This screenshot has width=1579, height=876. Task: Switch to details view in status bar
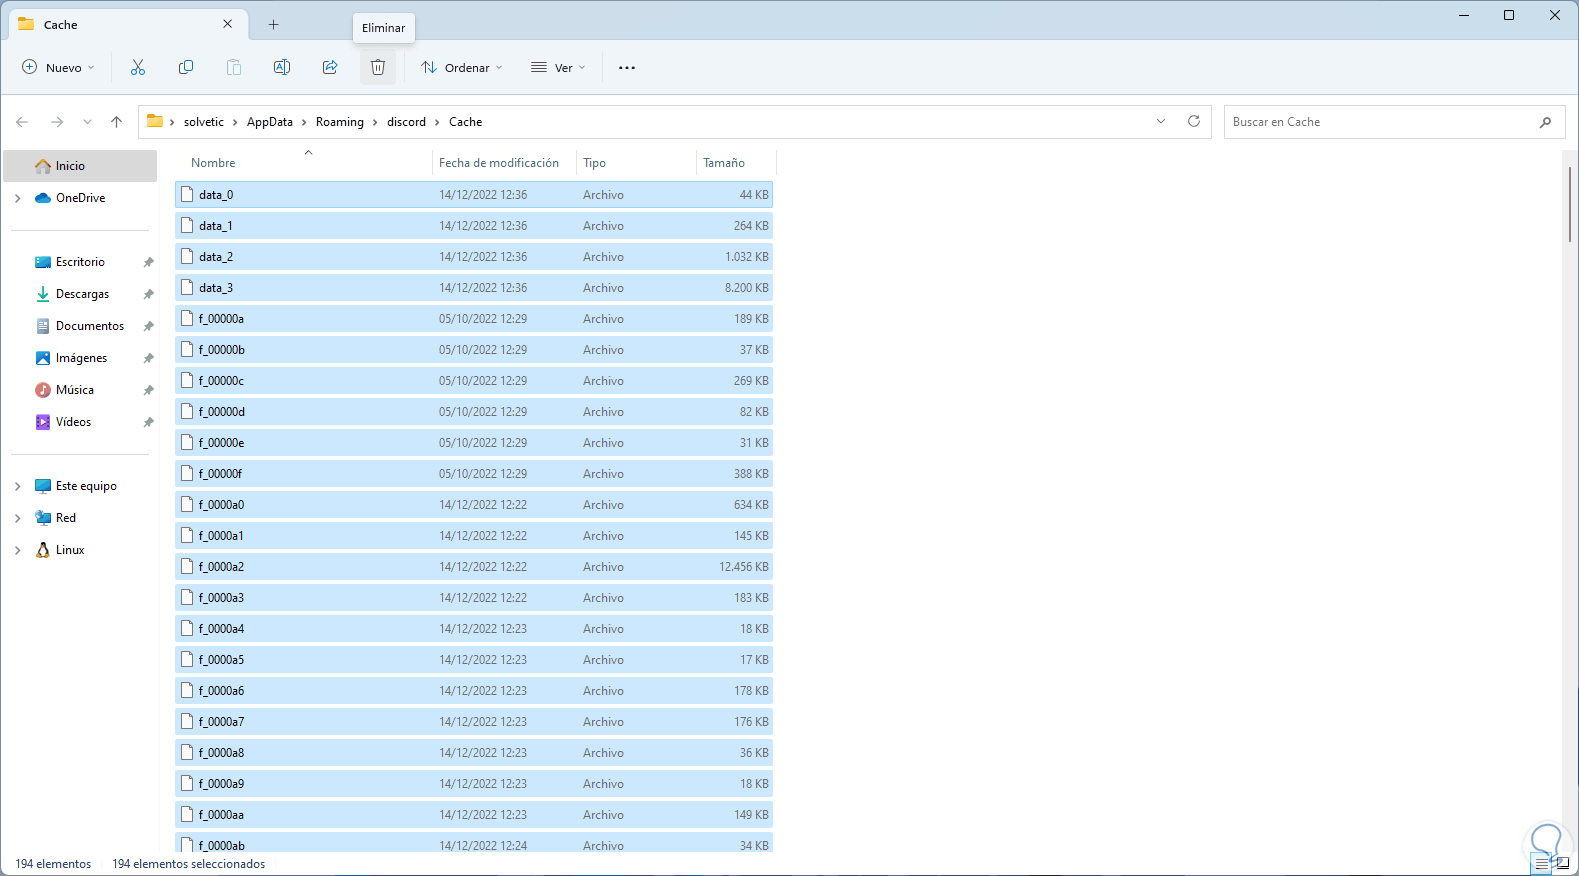[x=1542, y=864]
